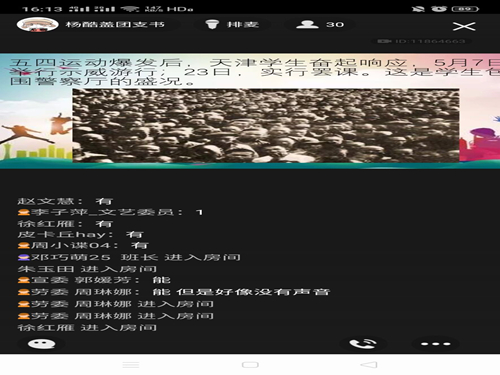The height and width of the screenshot is (375, 500).
Task: Open the three-dots more options menu
Action: (435, 343)
